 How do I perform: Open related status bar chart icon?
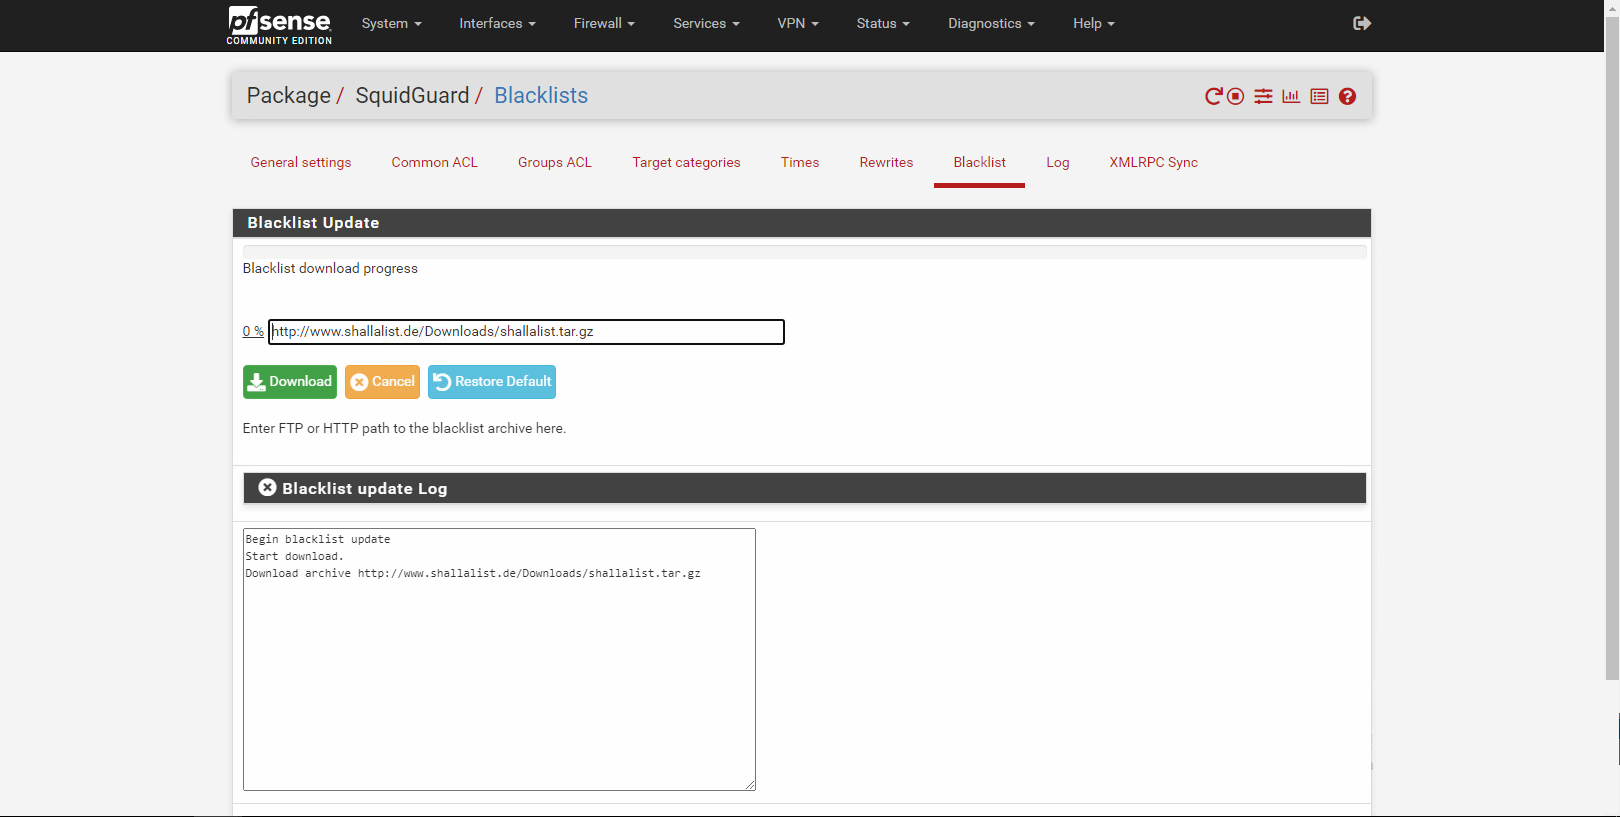pyautogui.click(x=1291, y=96)
